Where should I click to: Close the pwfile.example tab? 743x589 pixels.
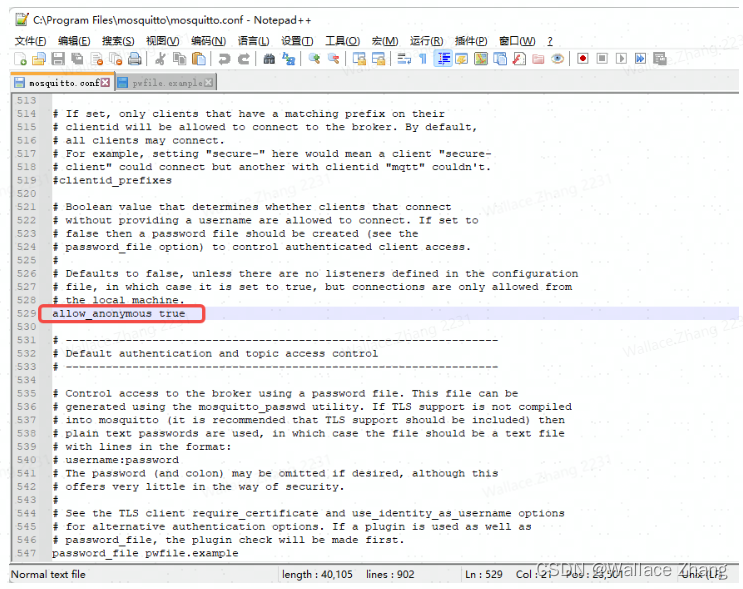pyautogui.click(x=208, y=83)
